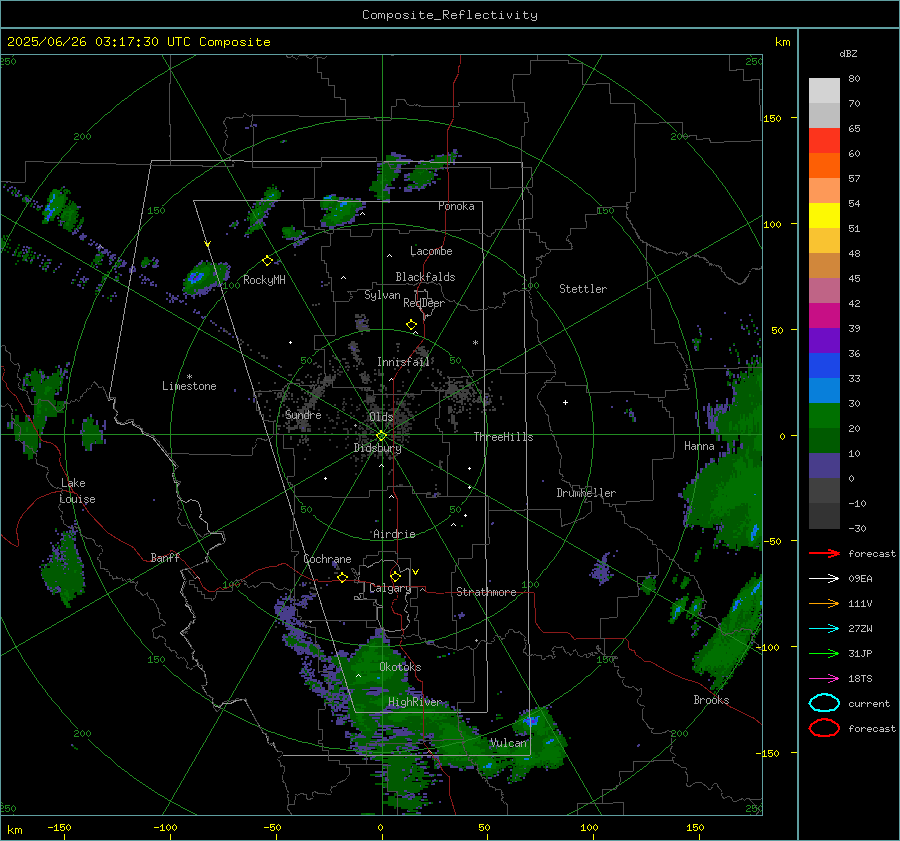Image resolution: width=900 pixels, height=841 pixels.
Task: Select the bright green 20-30 dBZ swatch
Action: click(x=824, y=416)
